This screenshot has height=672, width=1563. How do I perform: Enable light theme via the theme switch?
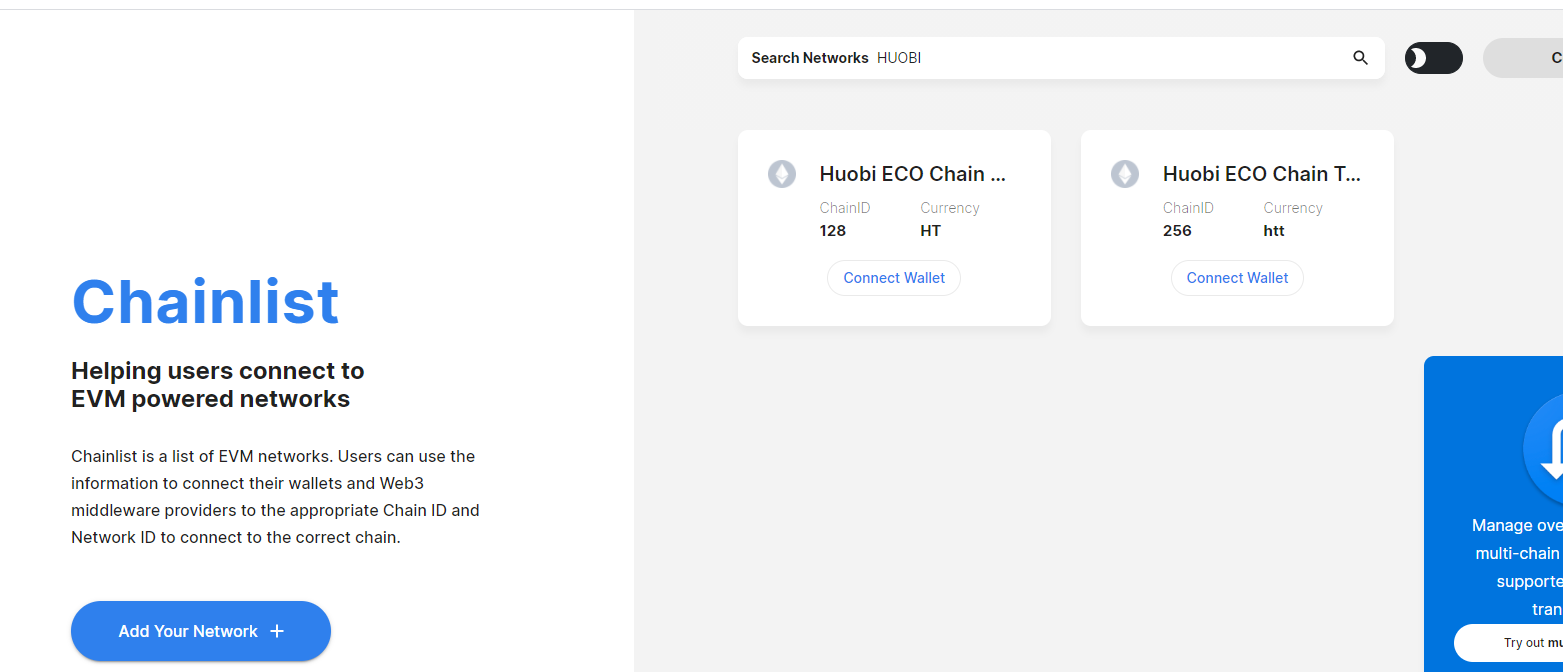point(1433,57)
